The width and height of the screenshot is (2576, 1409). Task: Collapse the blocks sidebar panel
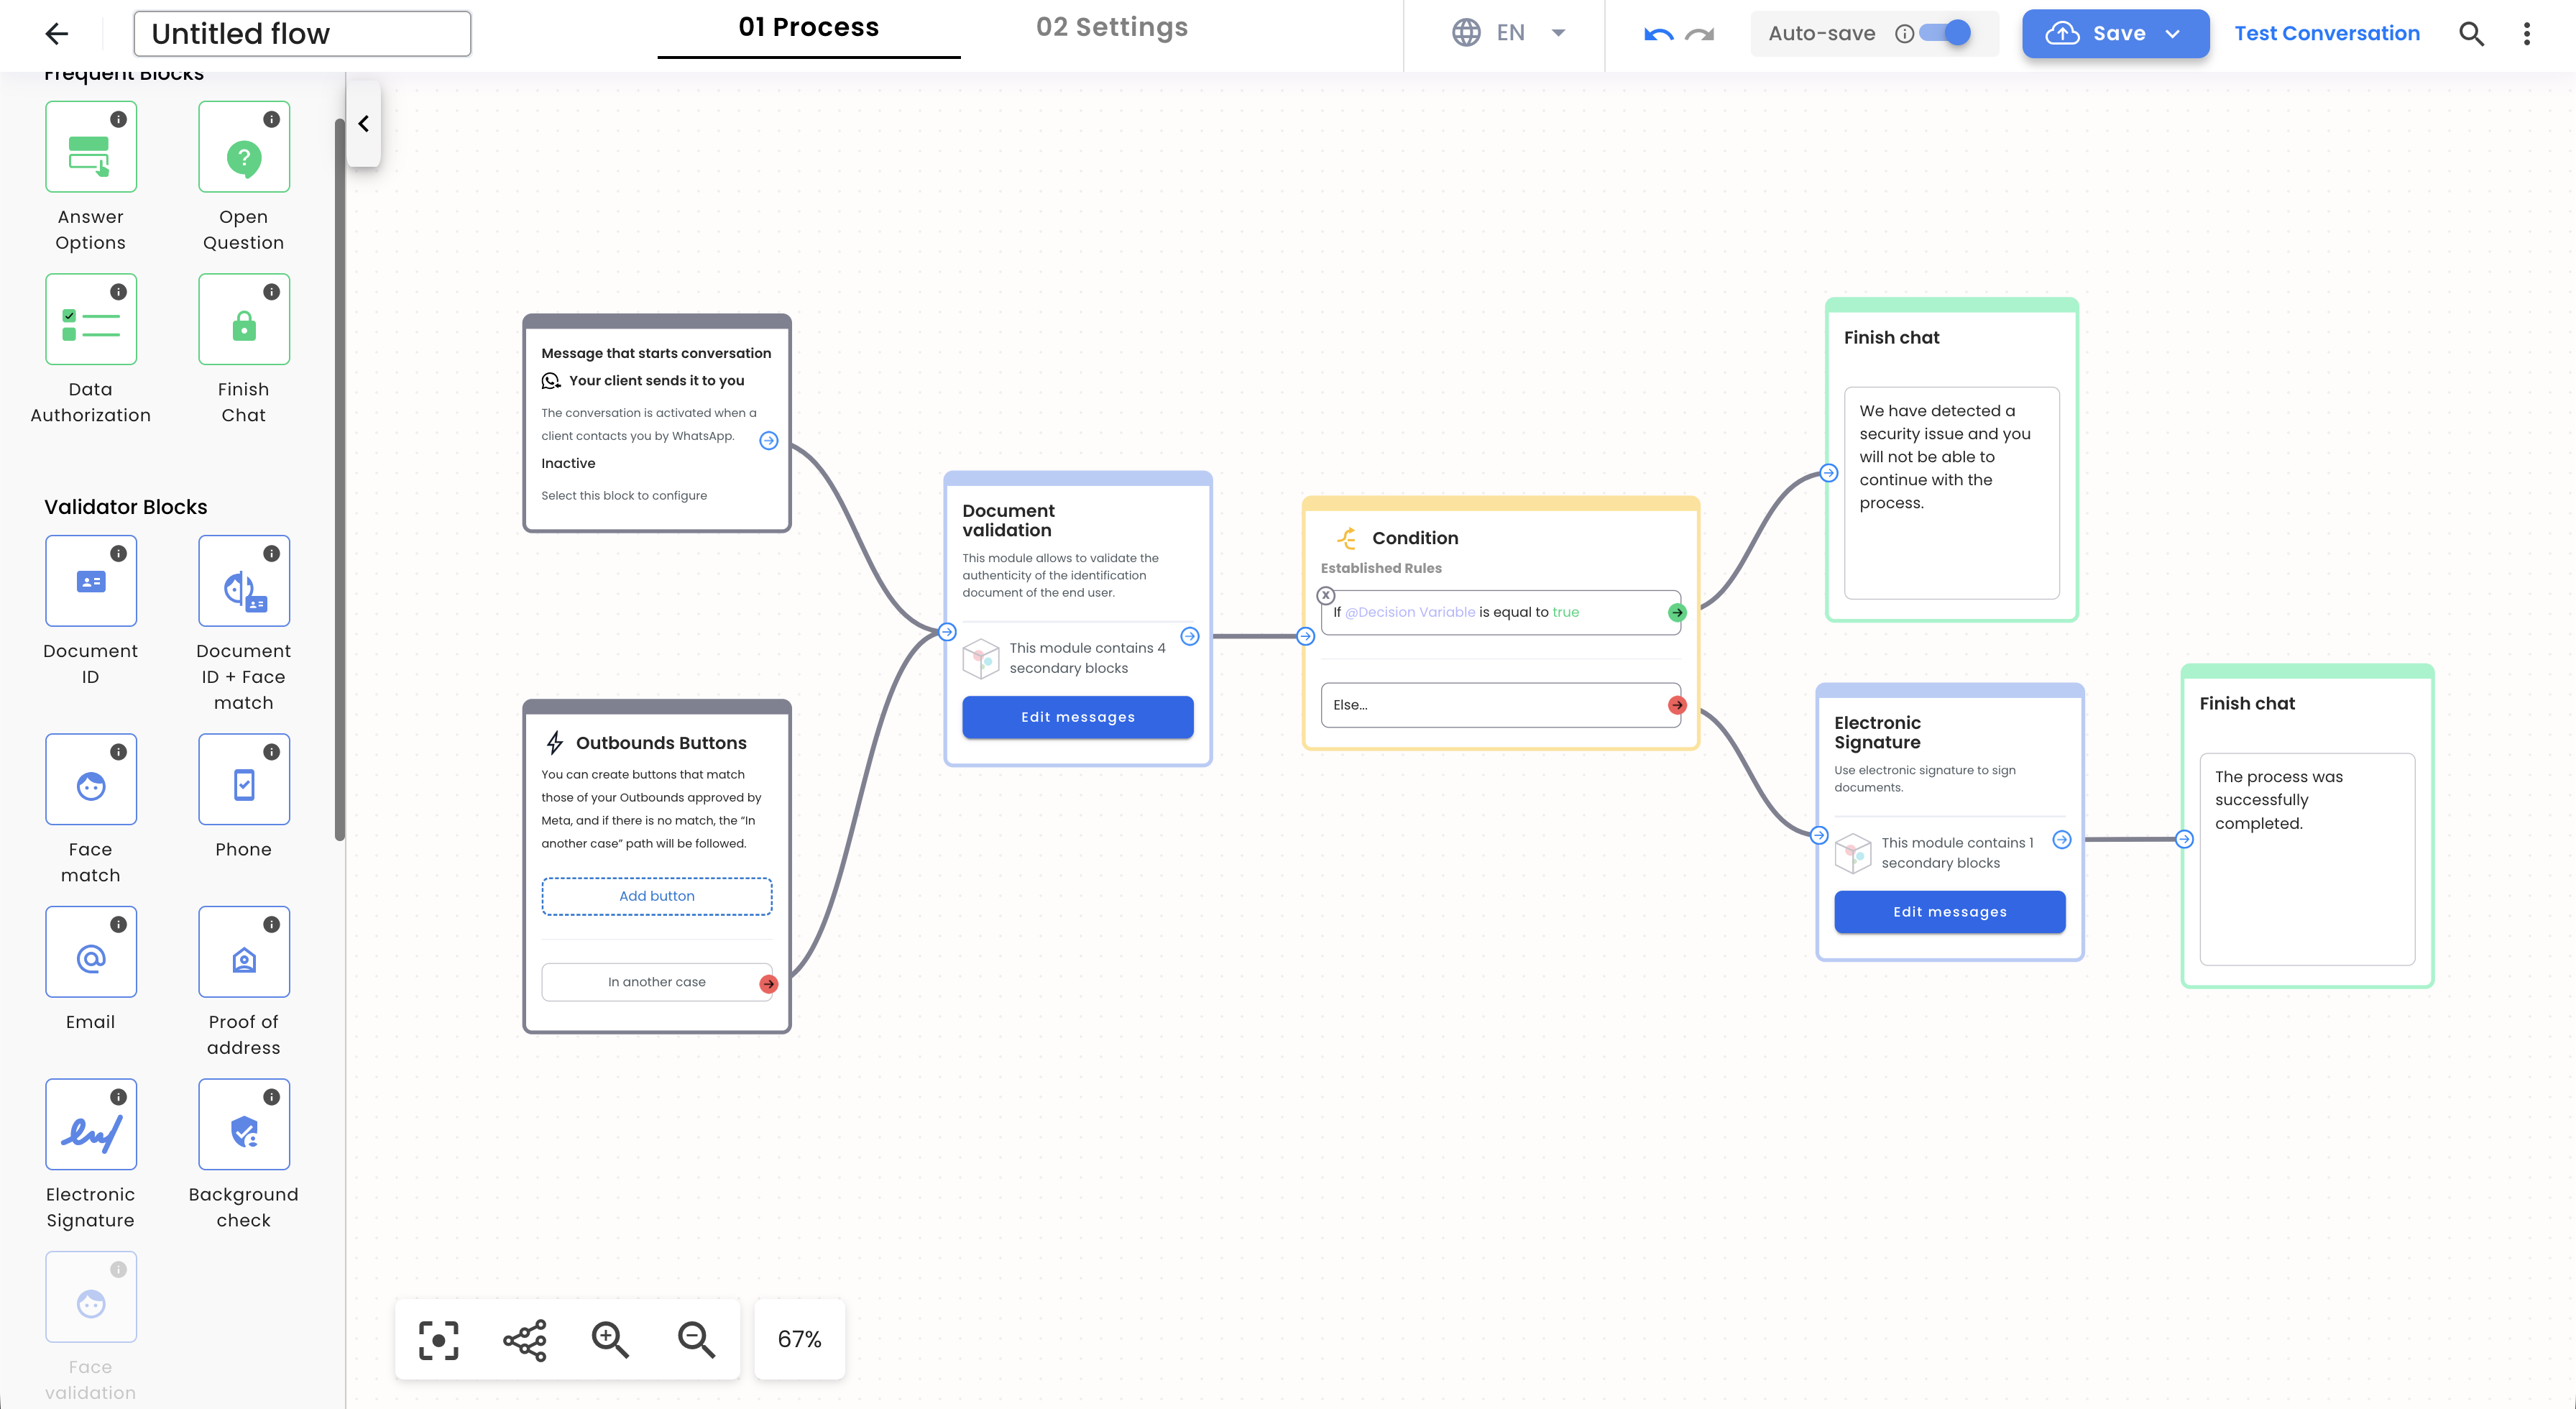click(x=364, y=124)
